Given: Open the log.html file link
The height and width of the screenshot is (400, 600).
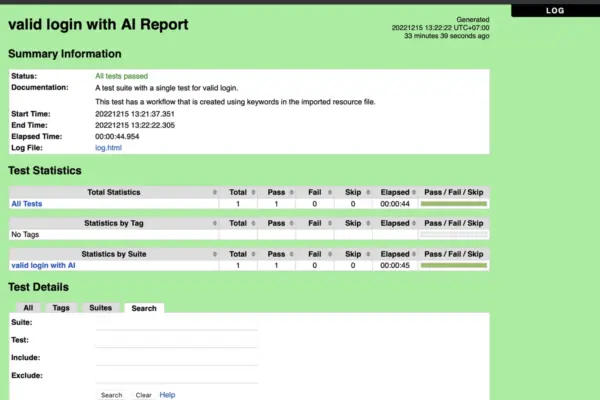Looking at the screenshot, I should [108, 147].
